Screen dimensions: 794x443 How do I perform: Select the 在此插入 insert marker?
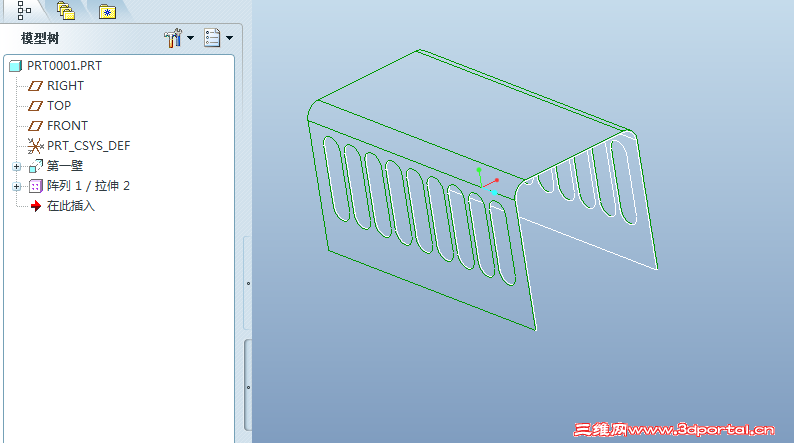pyautogui.click(x=71, y=206)
